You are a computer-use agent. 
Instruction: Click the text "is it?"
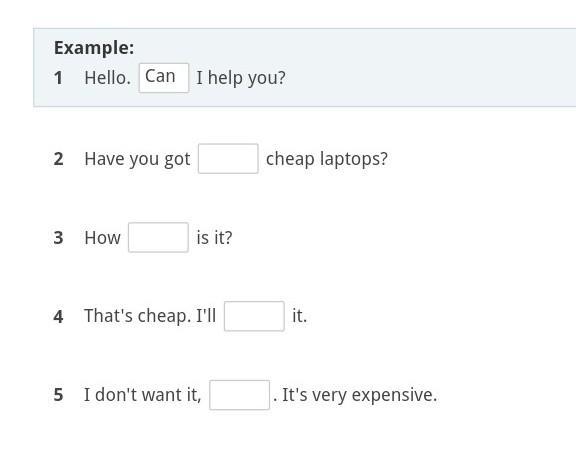click(x=214, y=238)
